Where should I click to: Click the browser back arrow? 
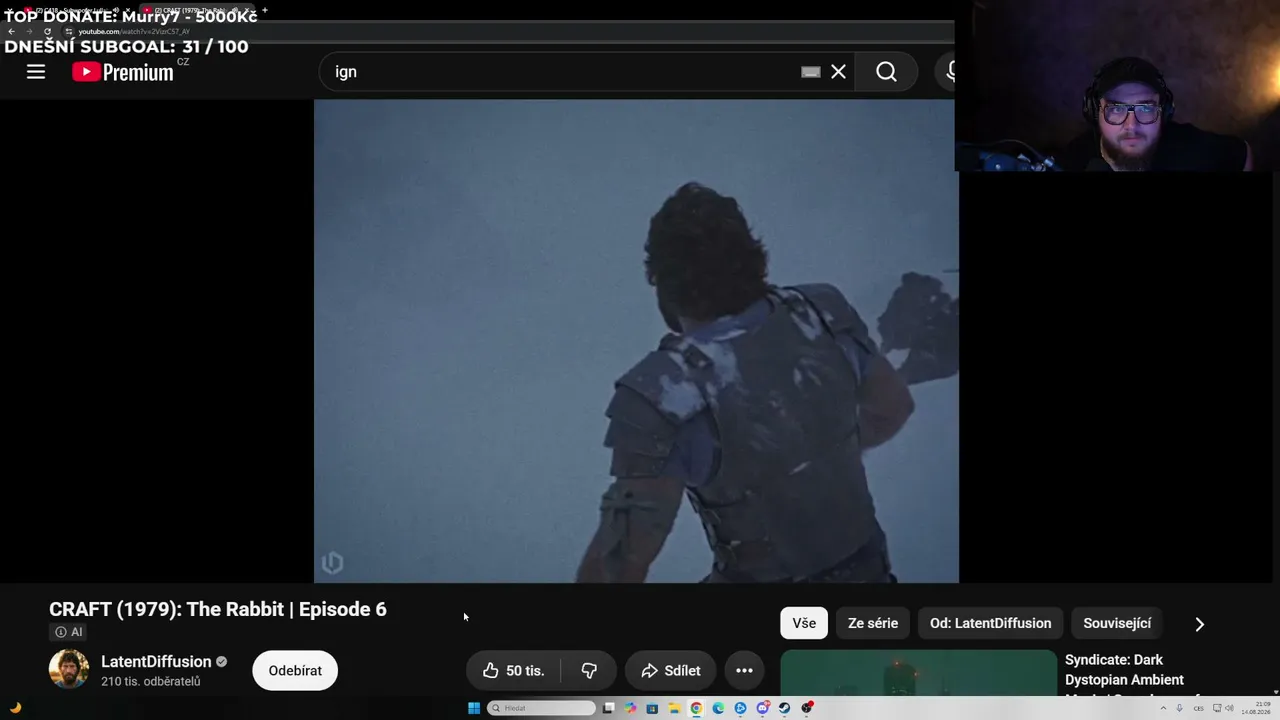11,31
